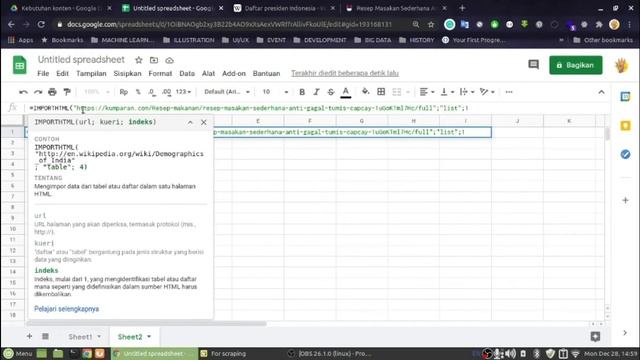Show all sheets list

coord(45,336)
